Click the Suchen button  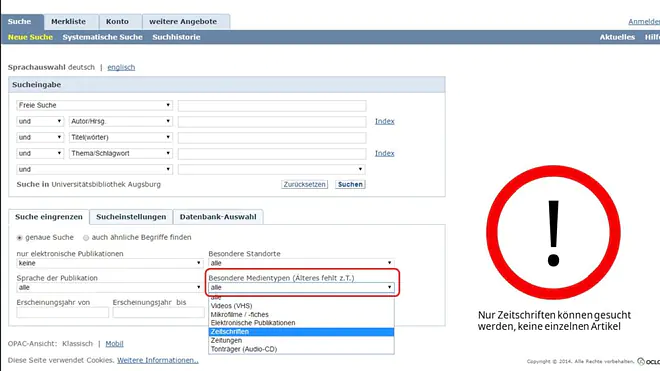tap(350, 184)
